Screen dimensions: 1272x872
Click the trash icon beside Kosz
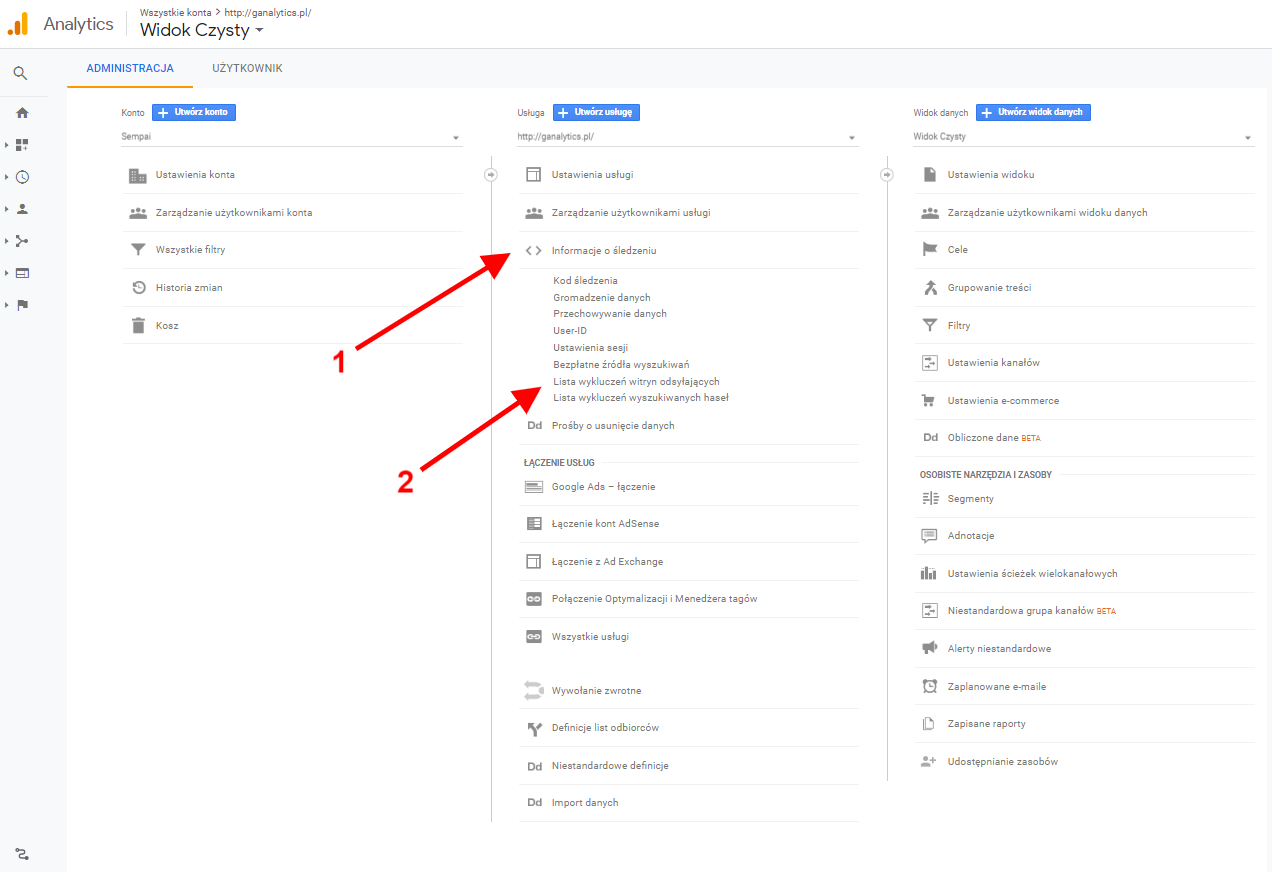(x=138, y=325)
